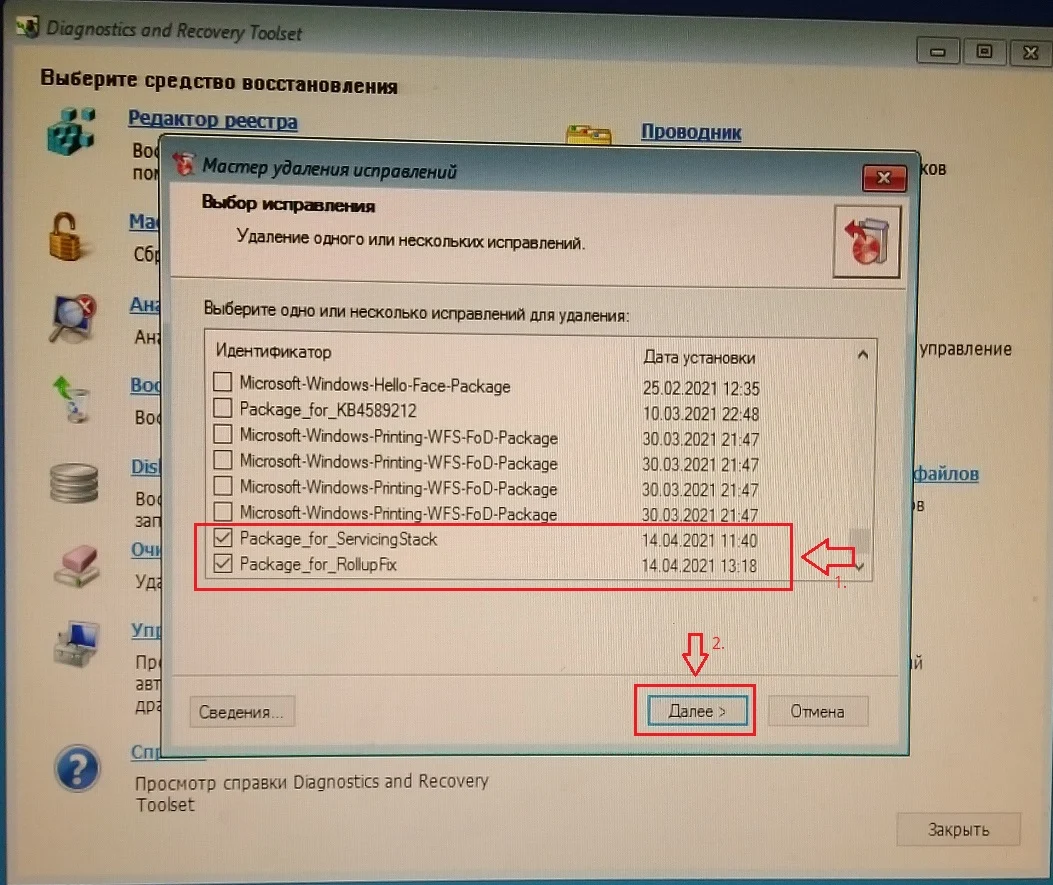This screenshot has width=1053, height=885.
Task: Open the Registry Editor cube icon
Action: click(71, 131)
